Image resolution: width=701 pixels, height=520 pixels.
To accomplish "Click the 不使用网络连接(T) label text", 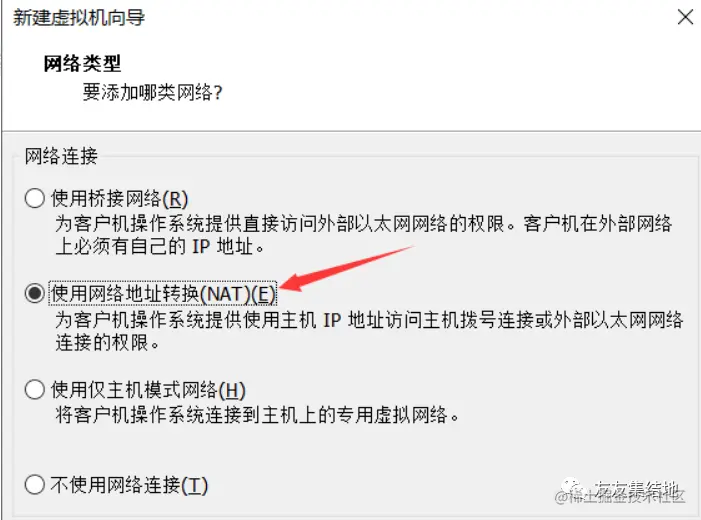I will coord(129,485).
